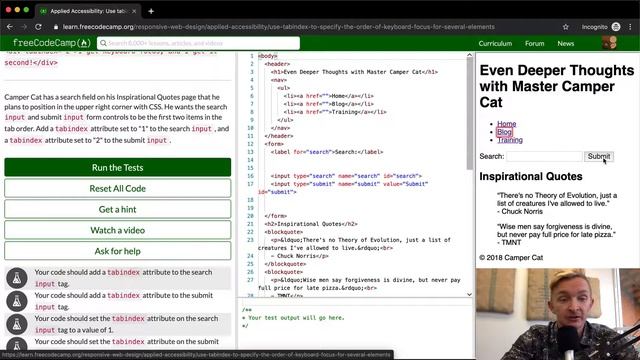
Task: Click Reset All Code button
Action: tap(118, 188)
